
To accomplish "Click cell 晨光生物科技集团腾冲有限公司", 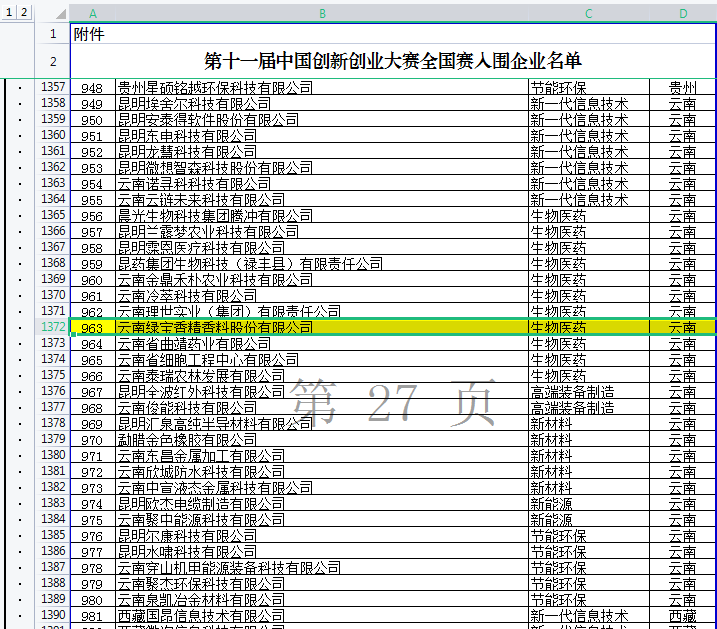I will click(x=322, y=215).
